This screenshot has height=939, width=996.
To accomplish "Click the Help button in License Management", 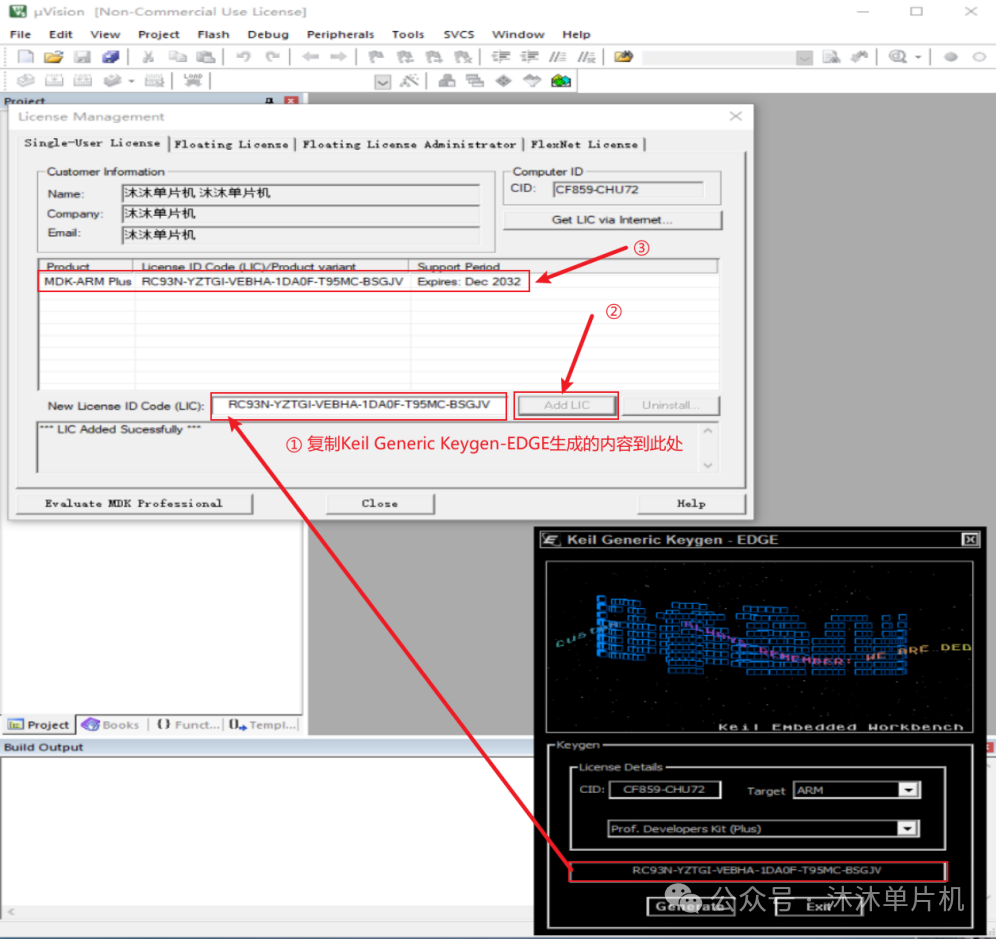I will click(x=691, y=503).
